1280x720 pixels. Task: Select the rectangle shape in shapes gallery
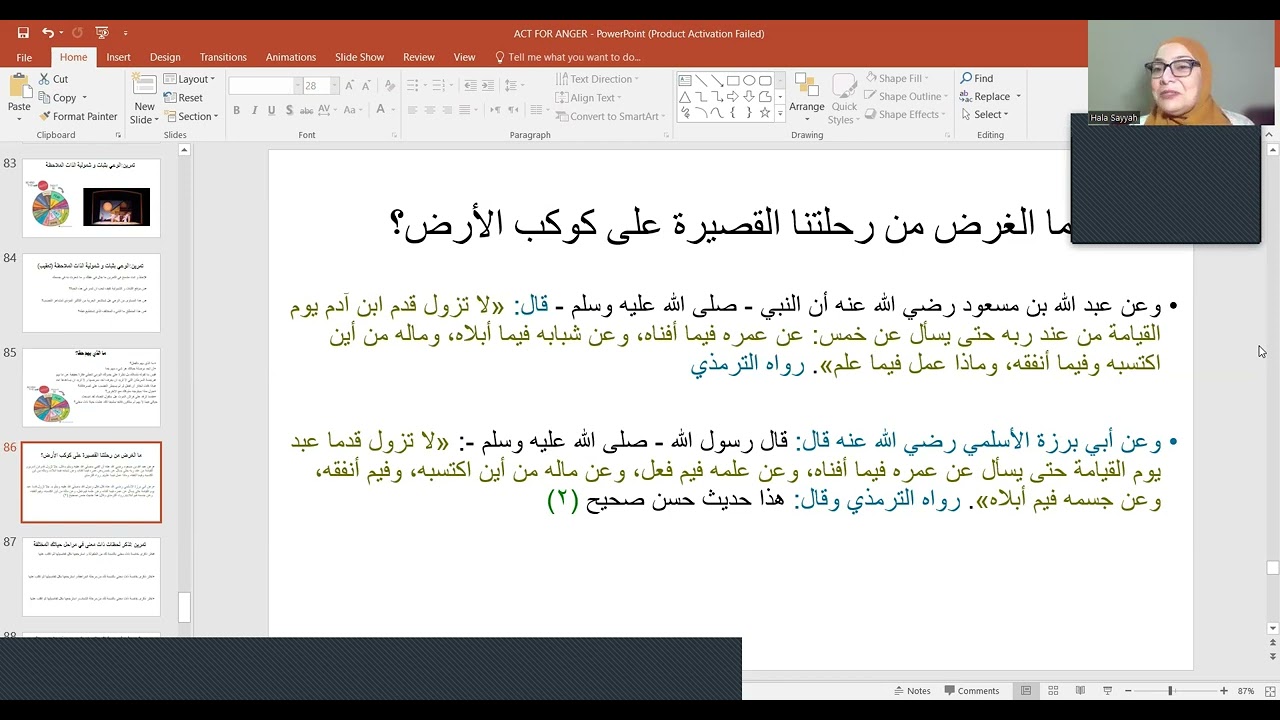(x=733, y=81)
